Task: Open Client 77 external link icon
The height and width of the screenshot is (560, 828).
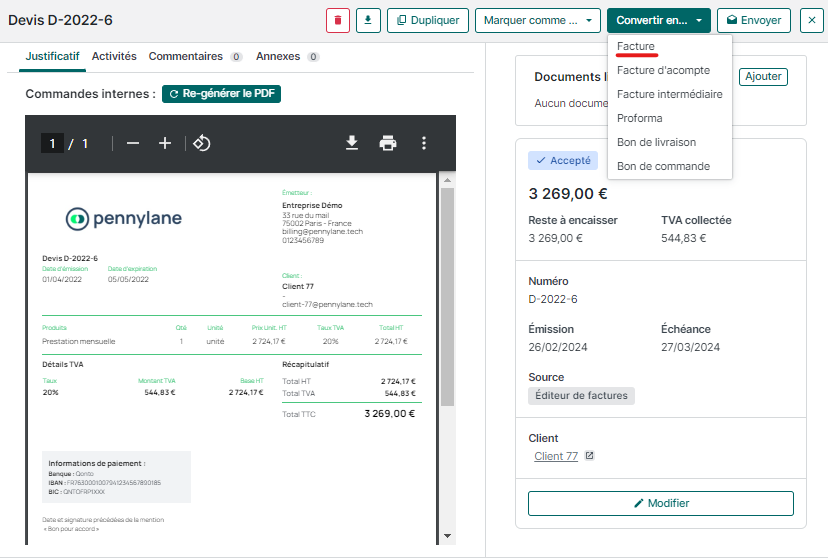Action: tap(589, 457)
